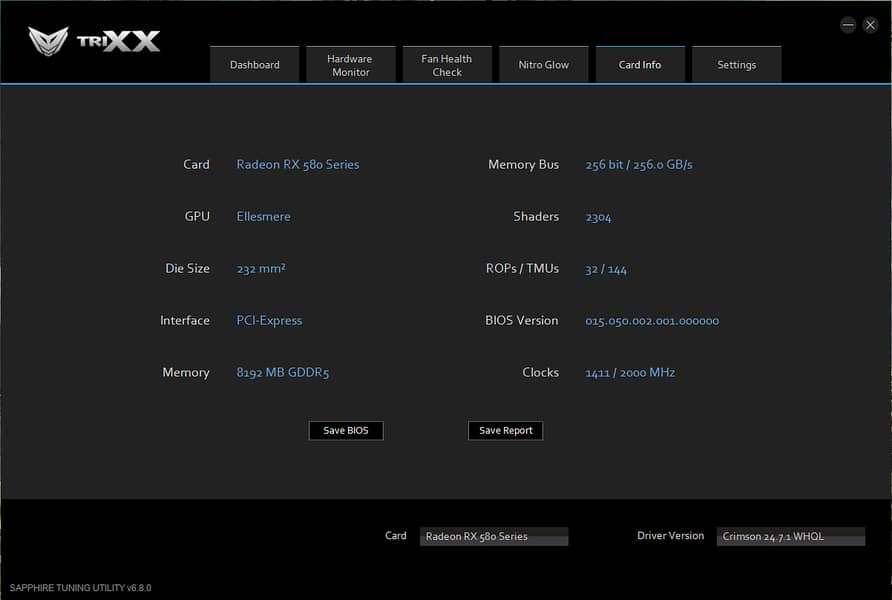Screen dimensions: 892x600
Task: Close the TRIXX window
Action: (870, 25)
